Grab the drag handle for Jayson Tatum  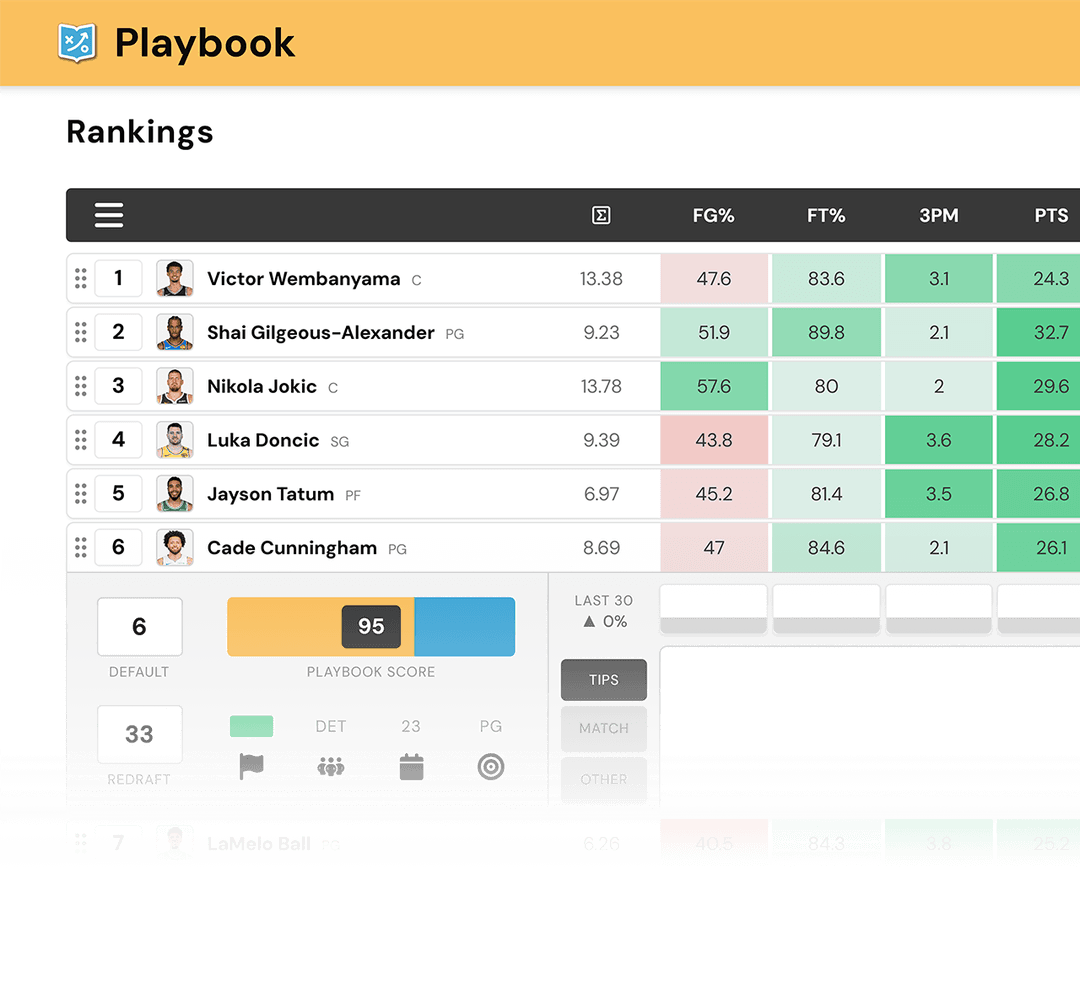[81, 493]
